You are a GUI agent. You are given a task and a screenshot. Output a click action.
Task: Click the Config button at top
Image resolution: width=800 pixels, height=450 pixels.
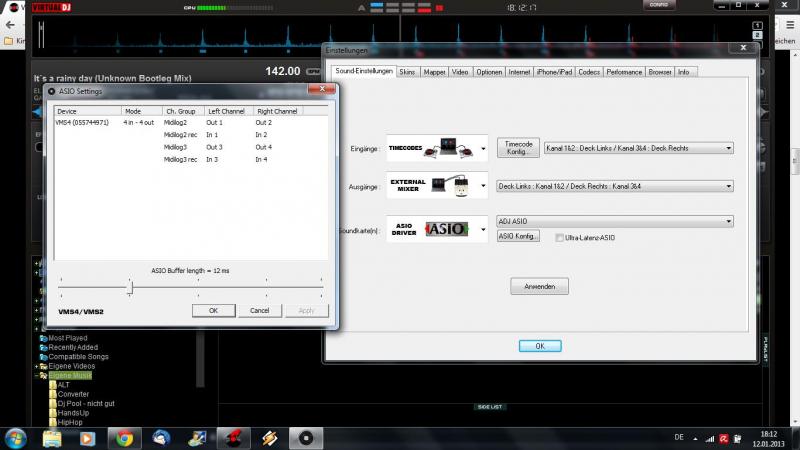(659, 5)
